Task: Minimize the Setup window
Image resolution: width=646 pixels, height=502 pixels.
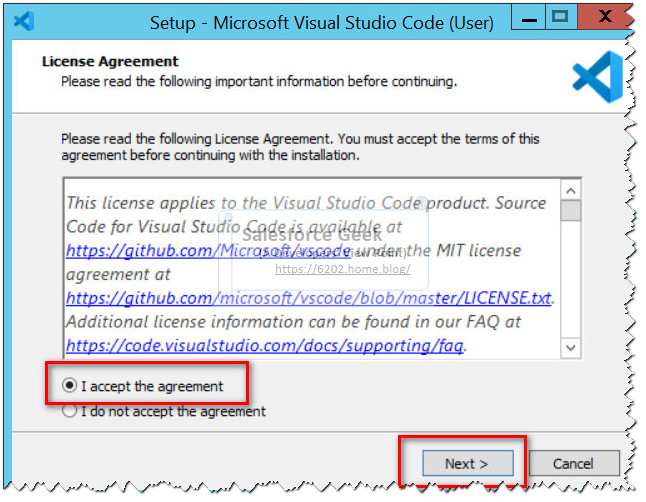Action: pyautogui.click(x=526, y=16)
